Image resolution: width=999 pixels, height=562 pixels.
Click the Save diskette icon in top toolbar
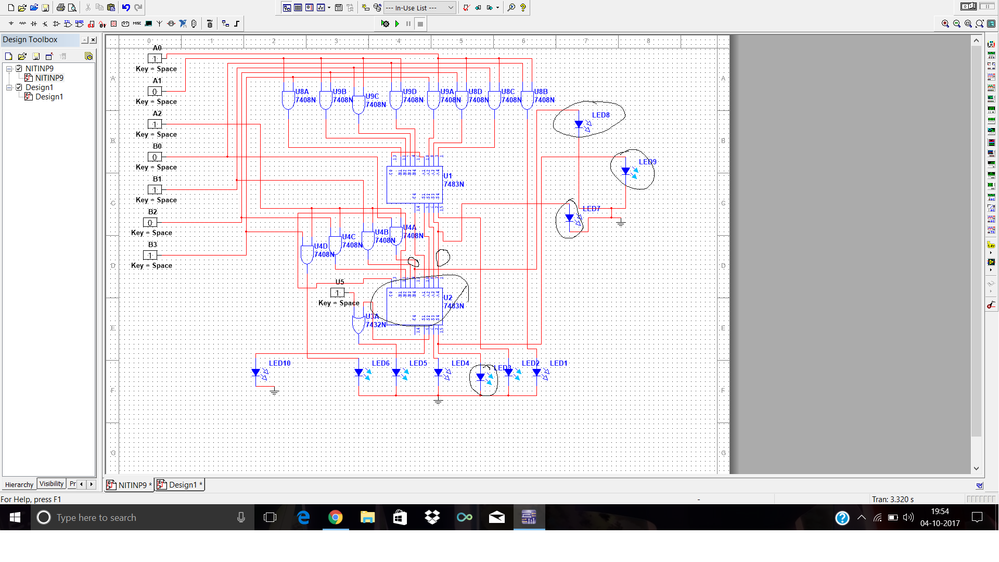point(45,8)
